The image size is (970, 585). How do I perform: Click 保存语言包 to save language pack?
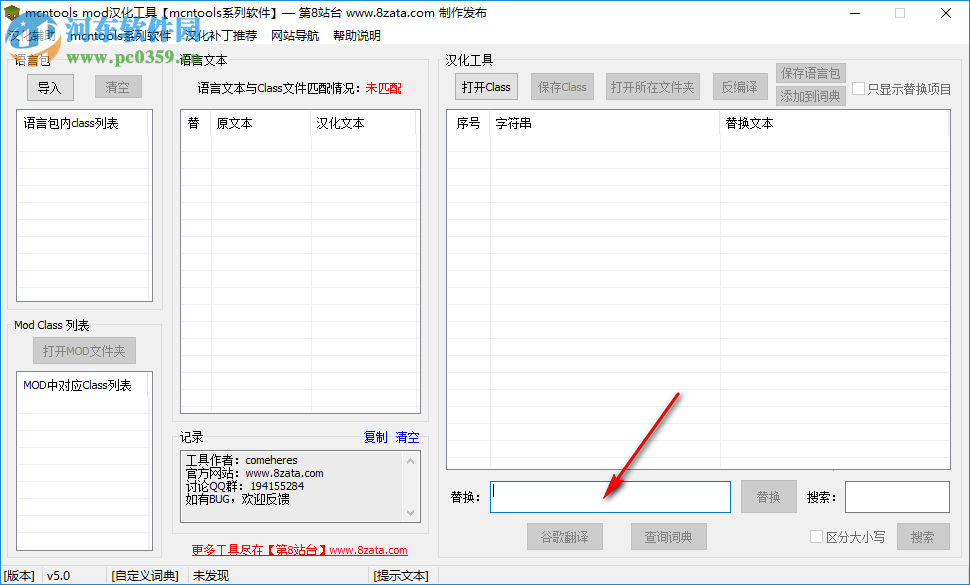click(809, 72)
